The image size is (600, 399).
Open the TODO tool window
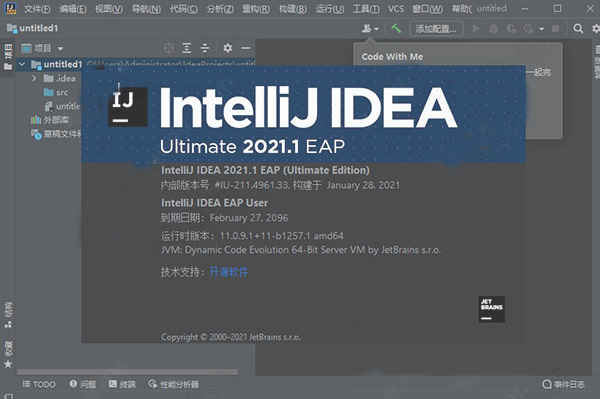tap(39, 384)
